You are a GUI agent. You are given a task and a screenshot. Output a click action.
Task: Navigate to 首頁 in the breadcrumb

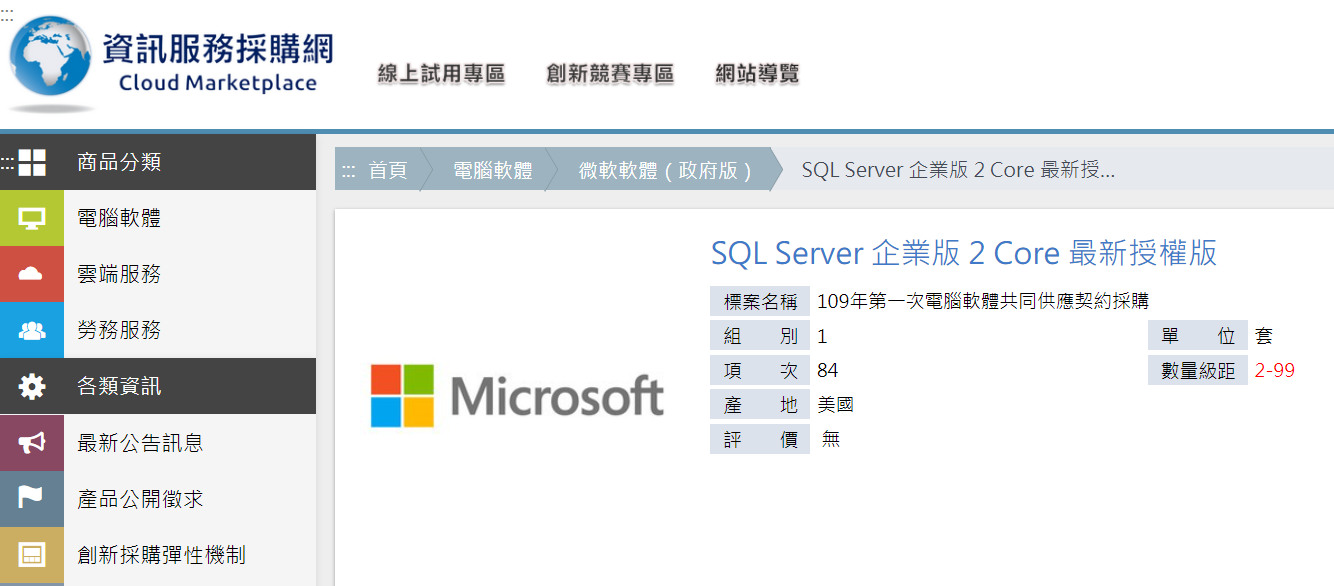[388, 170]
